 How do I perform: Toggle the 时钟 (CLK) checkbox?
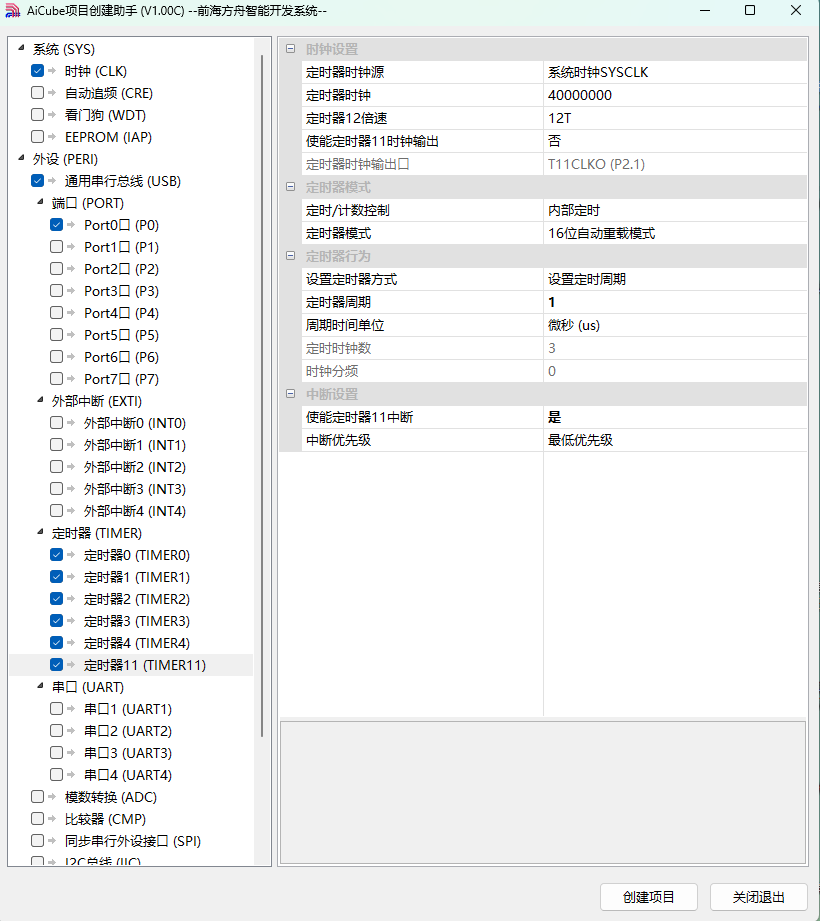pyautogui.click(x=38, y=71)
